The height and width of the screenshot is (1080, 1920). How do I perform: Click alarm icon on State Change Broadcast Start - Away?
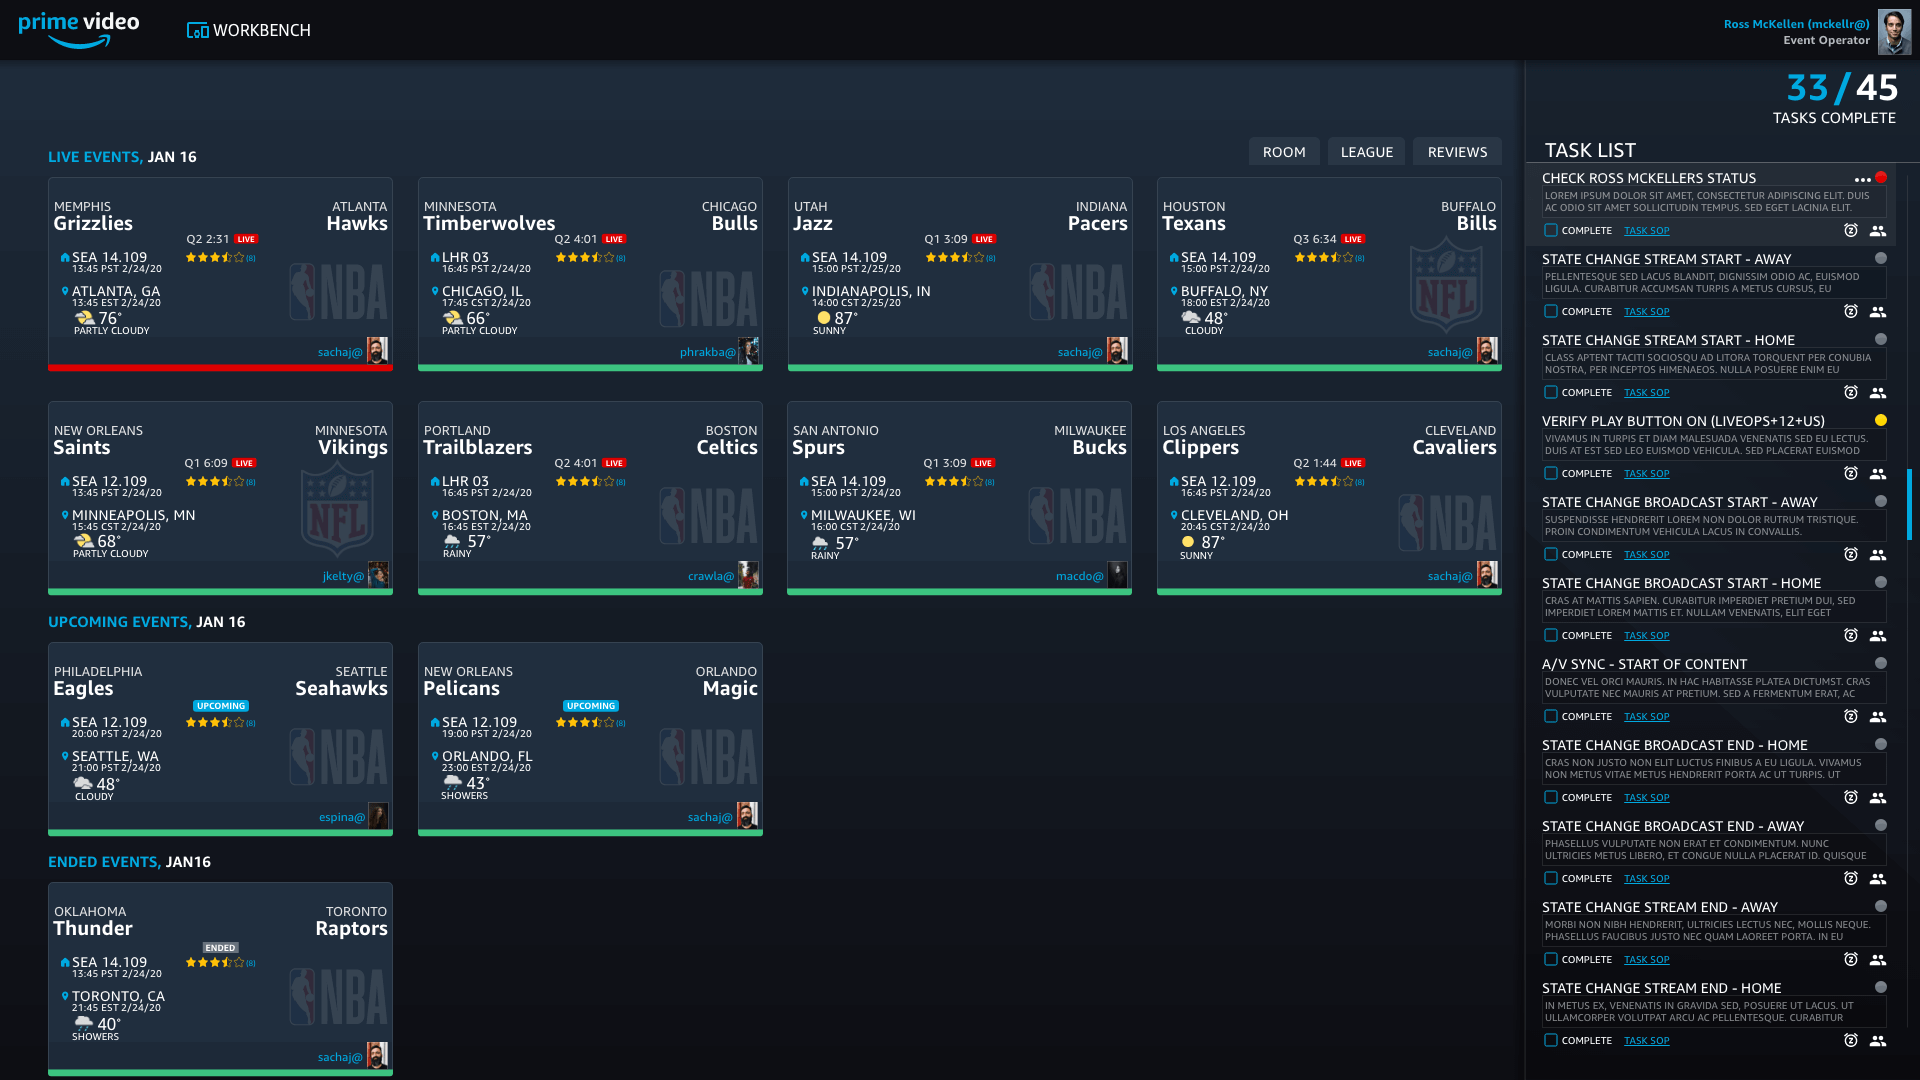(x=1851, y=555)
